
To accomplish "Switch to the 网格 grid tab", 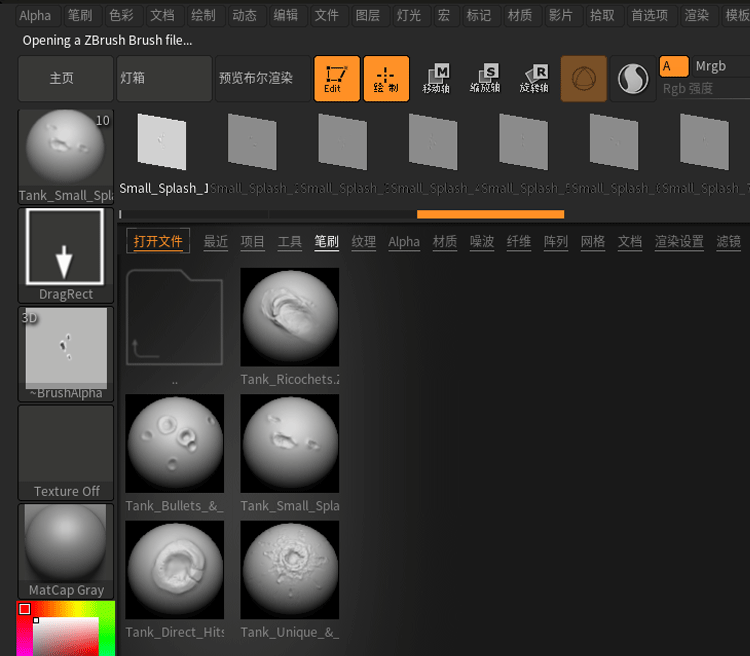I will pyautogui.click(x=593, y=242).
